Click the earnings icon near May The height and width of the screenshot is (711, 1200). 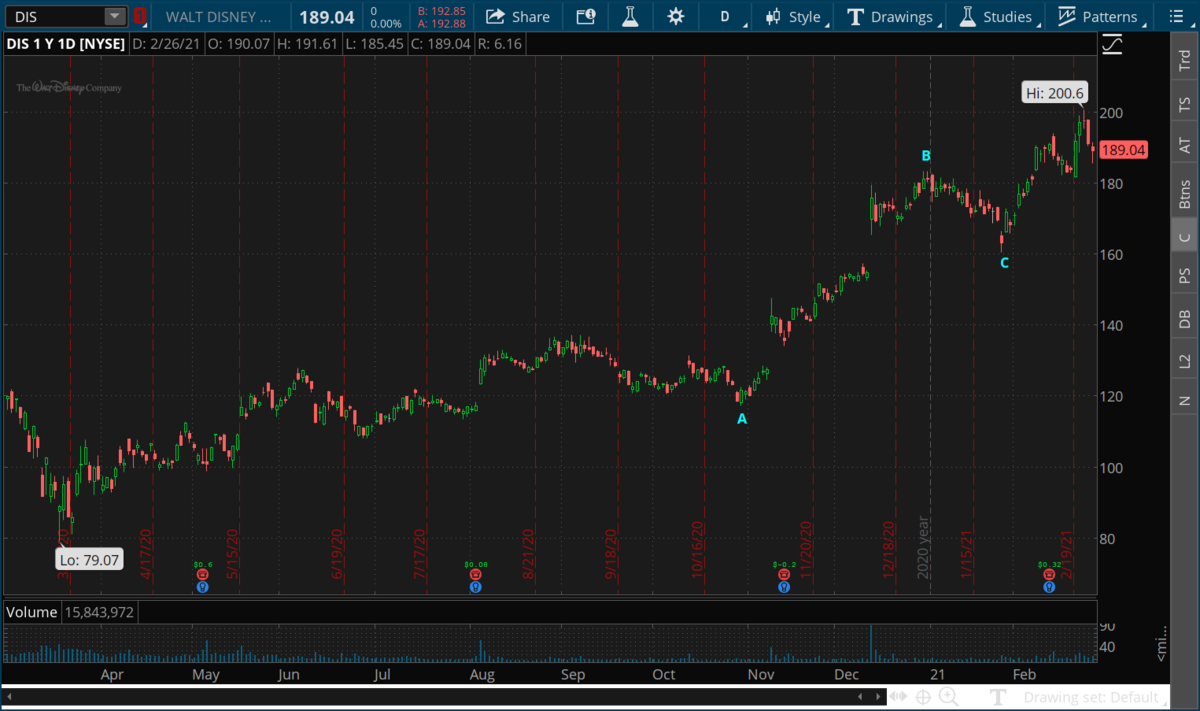point(204,576)
